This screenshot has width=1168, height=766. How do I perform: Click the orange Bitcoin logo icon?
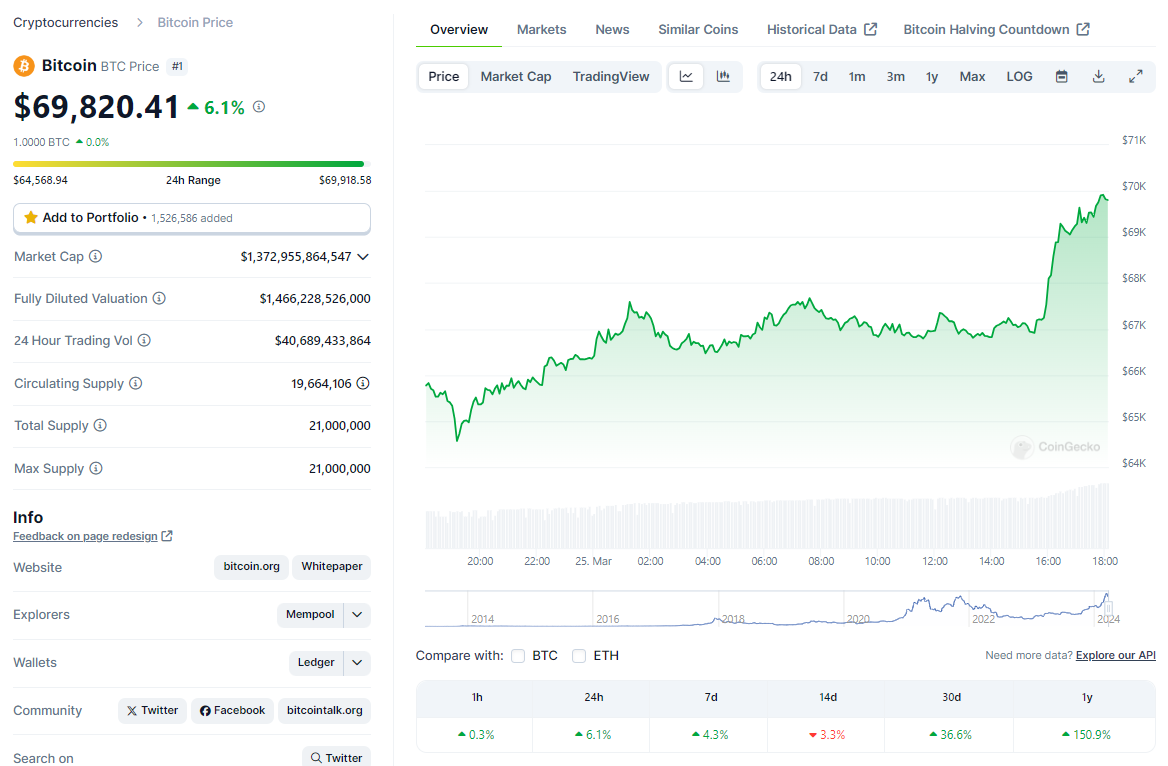click(x=24, y=66)
